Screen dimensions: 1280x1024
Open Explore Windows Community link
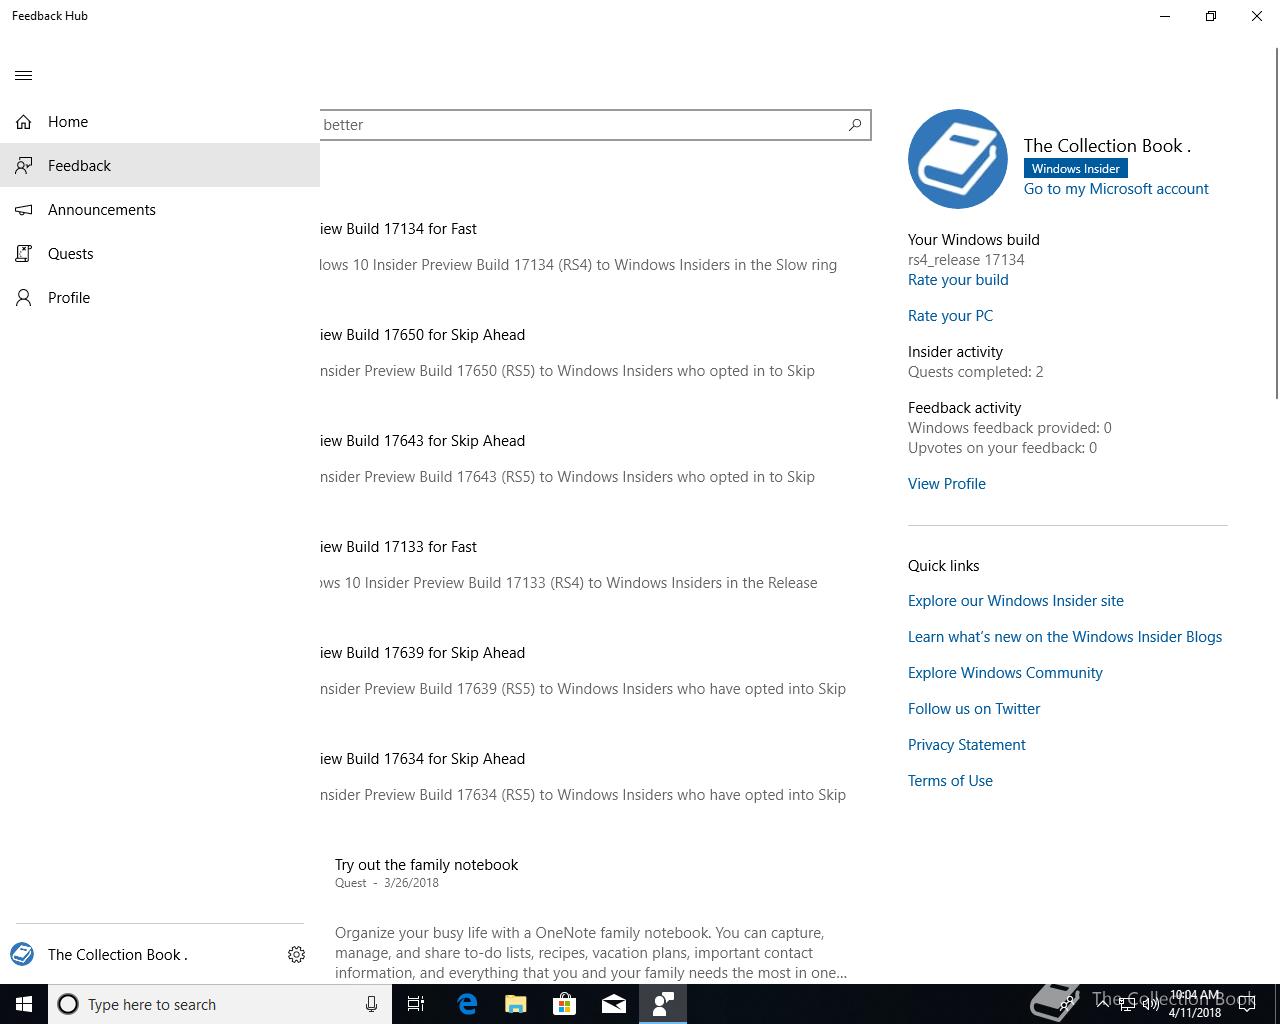pyautogui.click(x=1005, y=673)
